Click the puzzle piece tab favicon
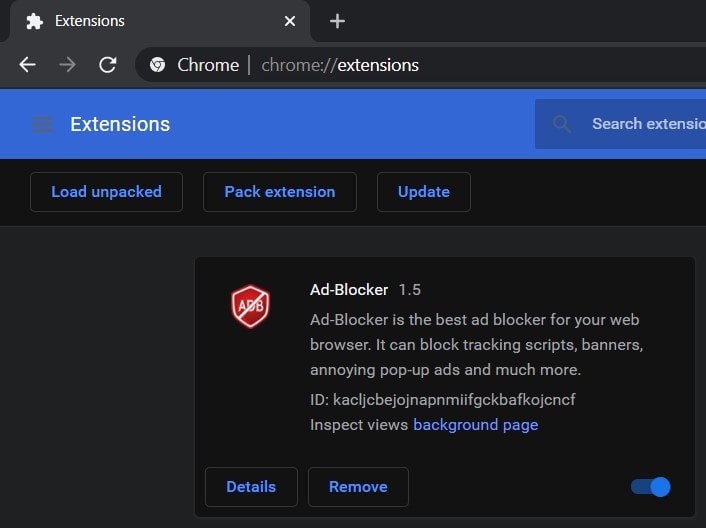This screenshot has width=706, height=528. [x=35, y=21]
